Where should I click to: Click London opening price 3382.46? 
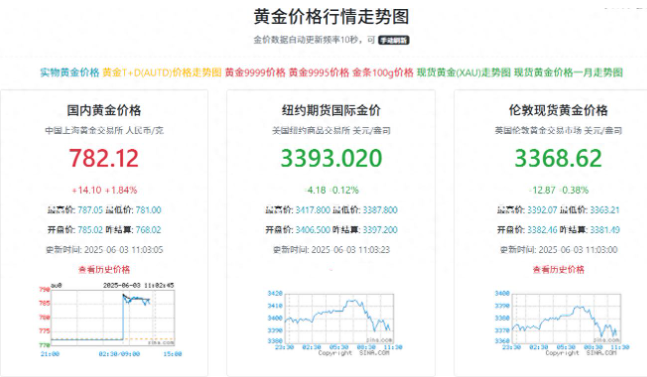point(542,230)
